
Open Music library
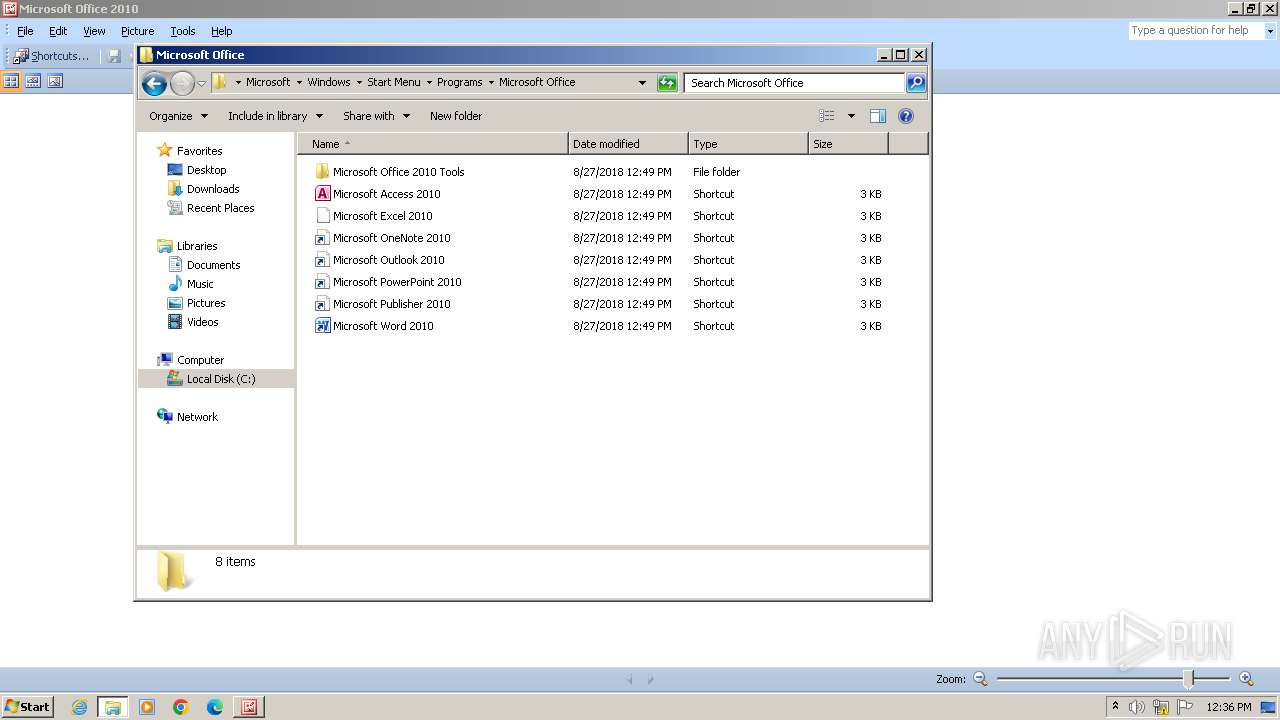[200, 284]
